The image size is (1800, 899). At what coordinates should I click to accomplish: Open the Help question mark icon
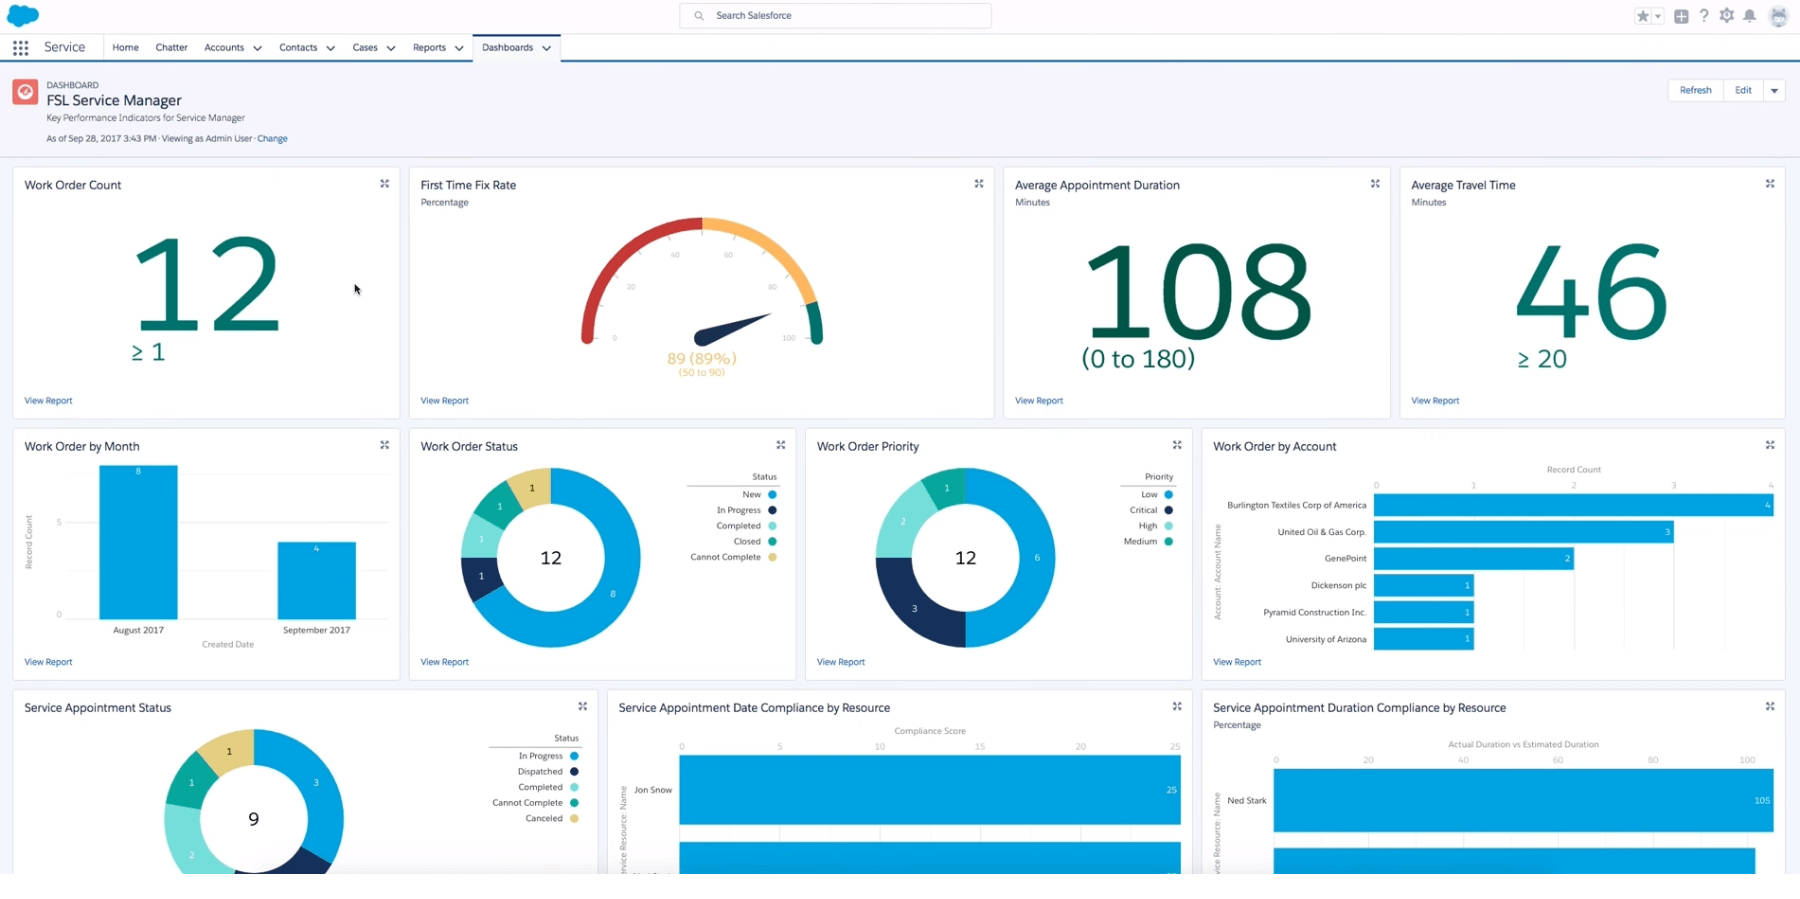point(1704,16)
